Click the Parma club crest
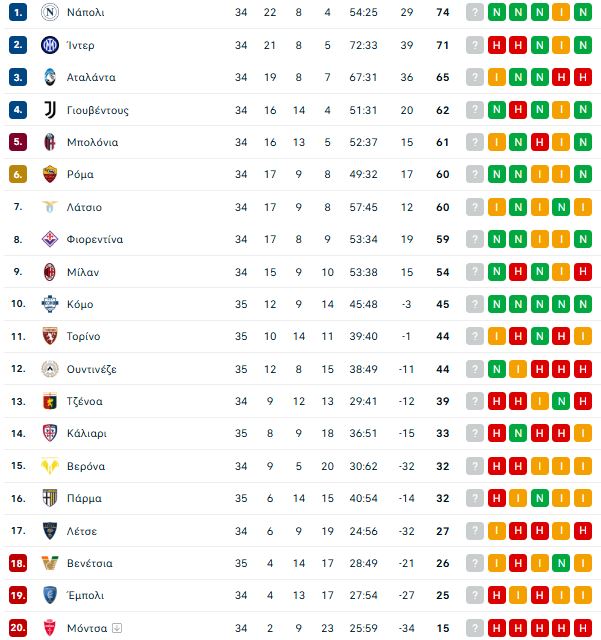601x640 pixels. (50, 498)
